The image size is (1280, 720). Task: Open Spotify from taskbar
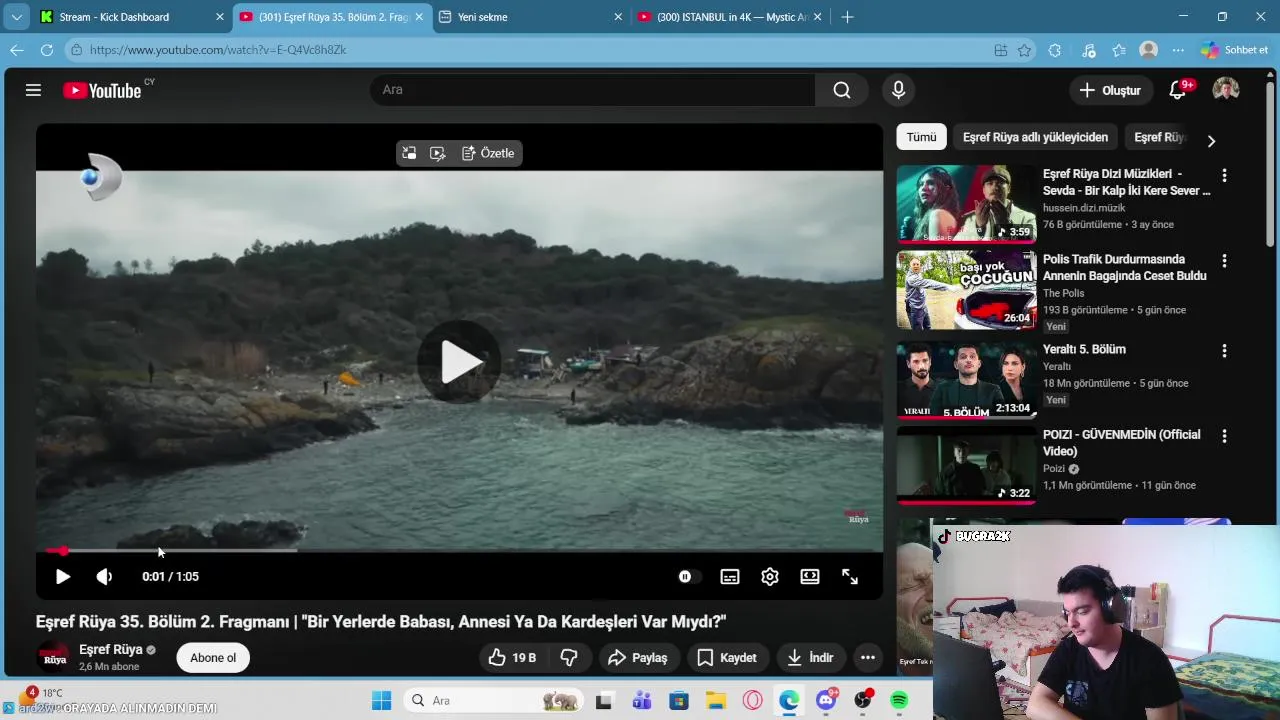click(899, 701)
